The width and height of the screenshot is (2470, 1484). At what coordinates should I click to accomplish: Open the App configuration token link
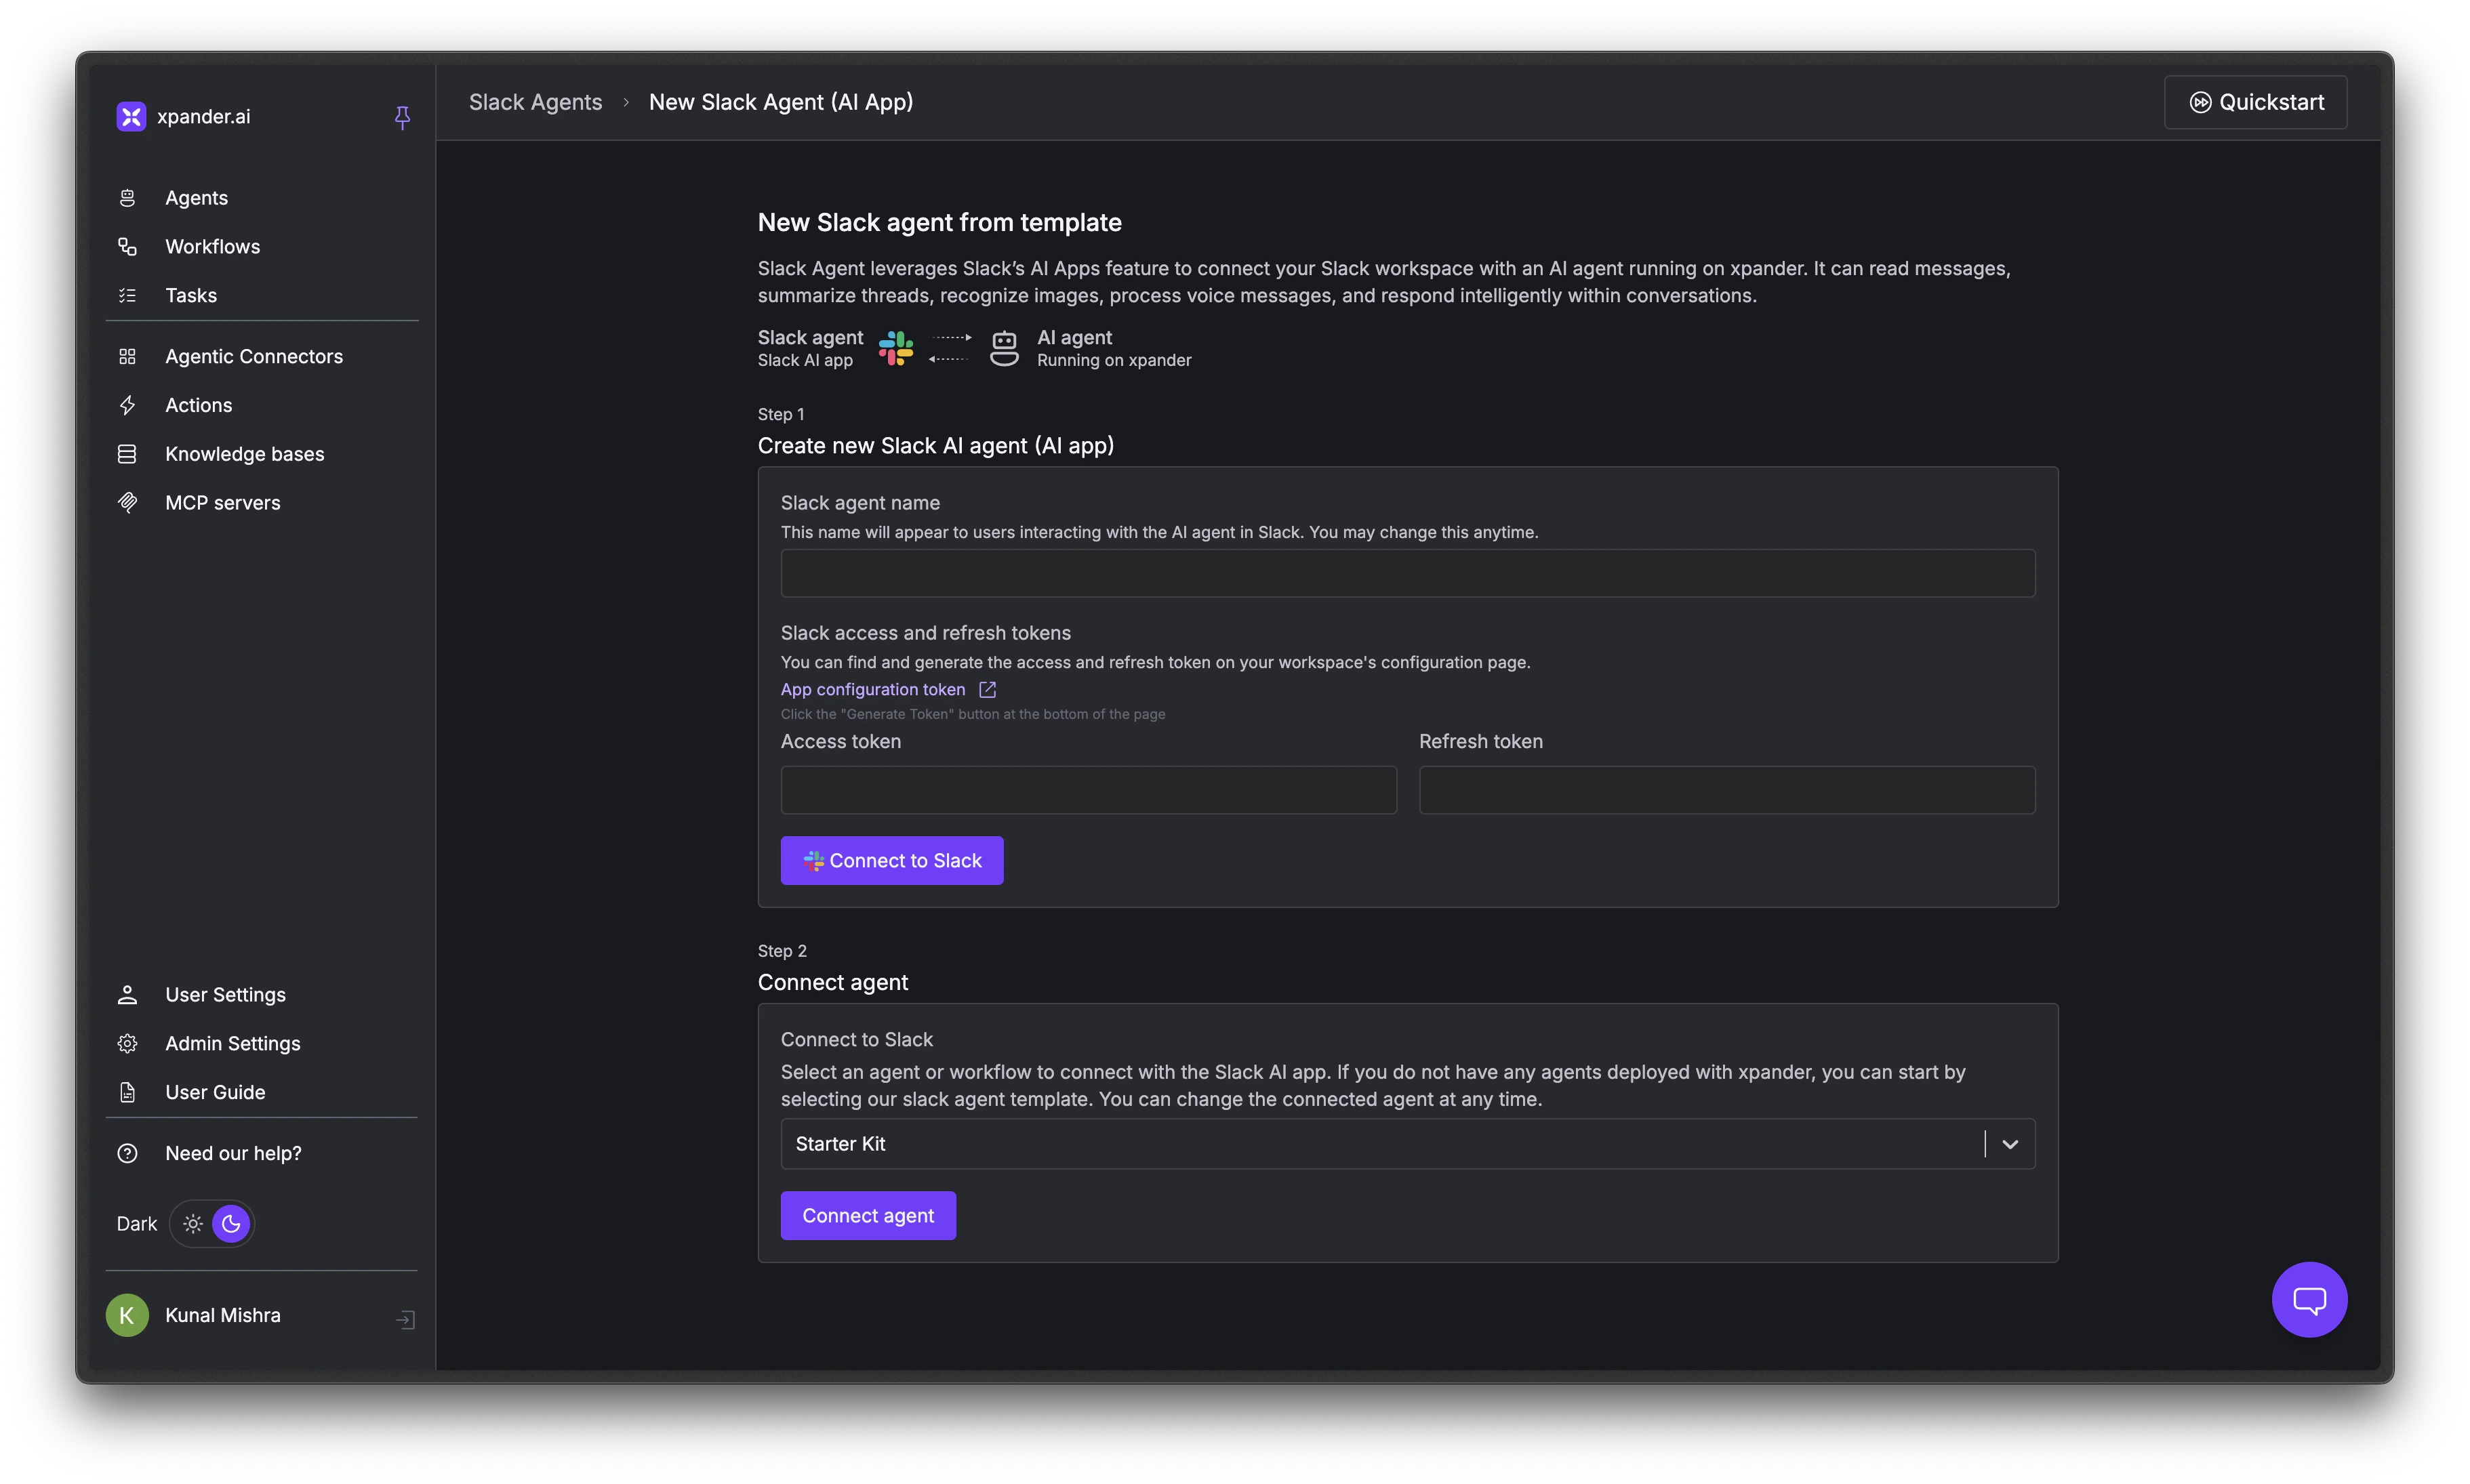click(873, 689)
